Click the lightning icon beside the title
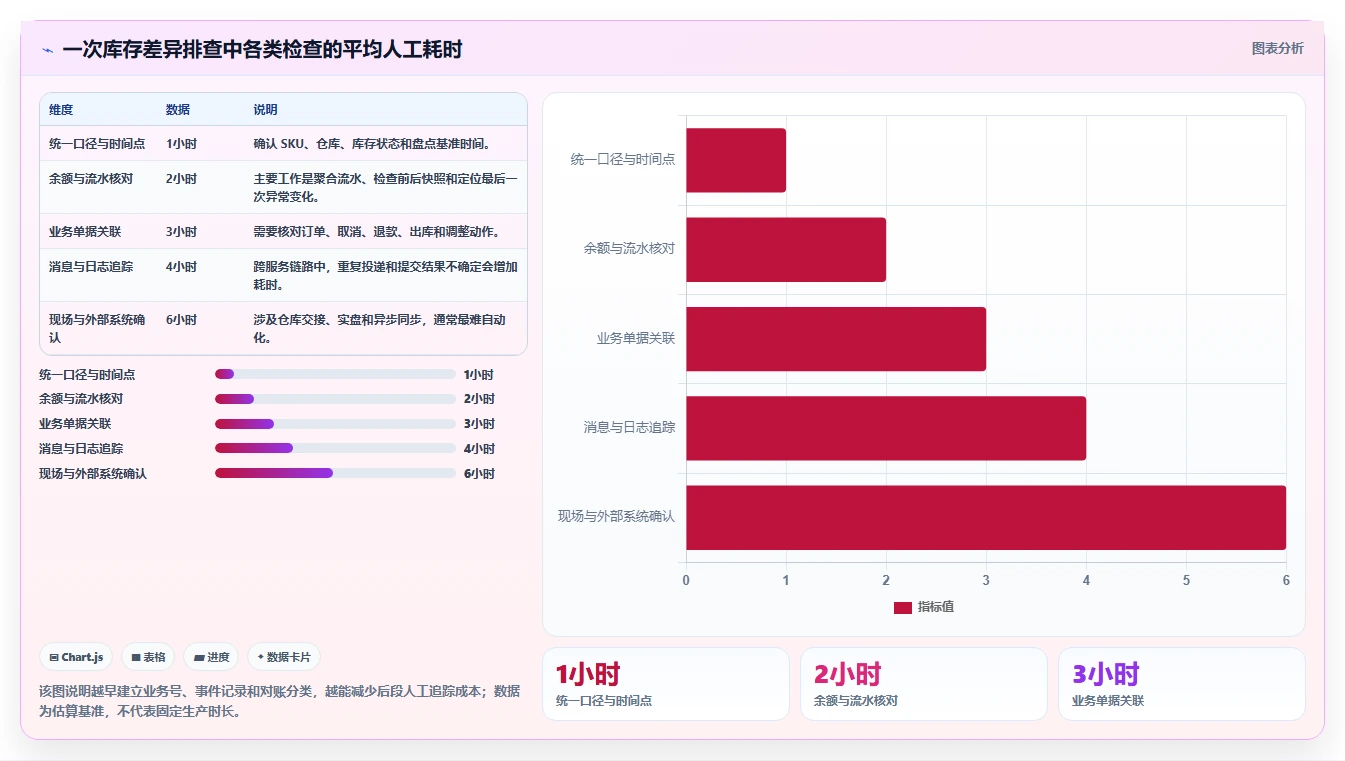This screenshot has width=1345, height=761. click(47, 50)
